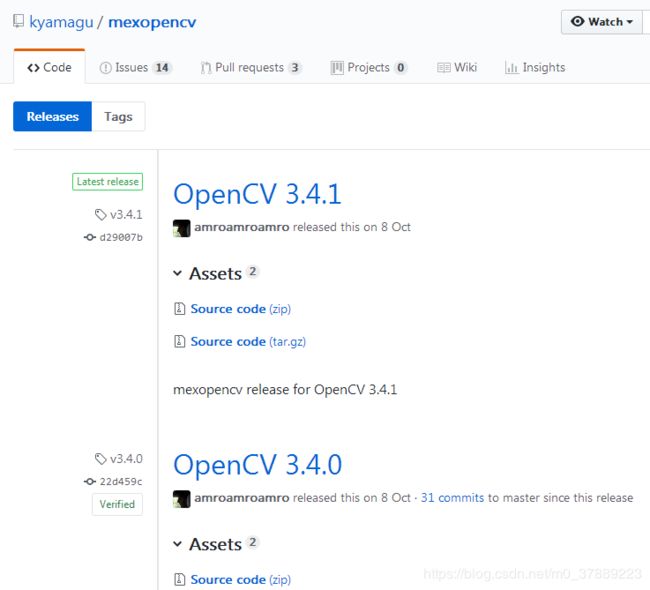Screen dimensions: 650x590
Task: Click the repository book icon beside kyamagu
Action: point(18,21)
